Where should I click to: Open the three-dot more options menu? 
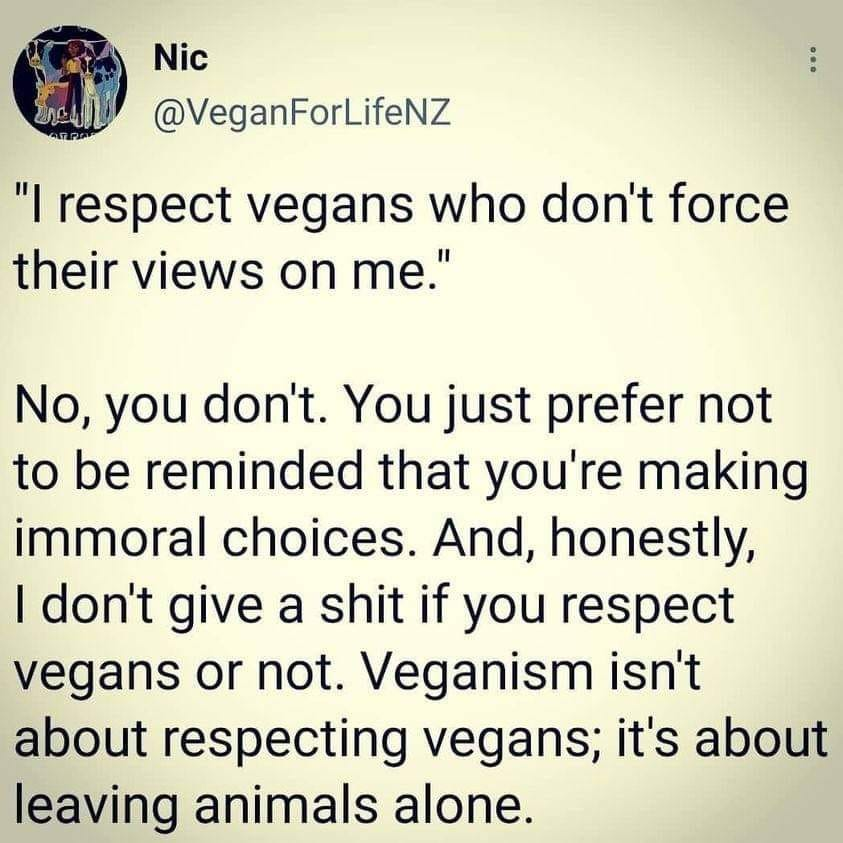coord(814,62)
